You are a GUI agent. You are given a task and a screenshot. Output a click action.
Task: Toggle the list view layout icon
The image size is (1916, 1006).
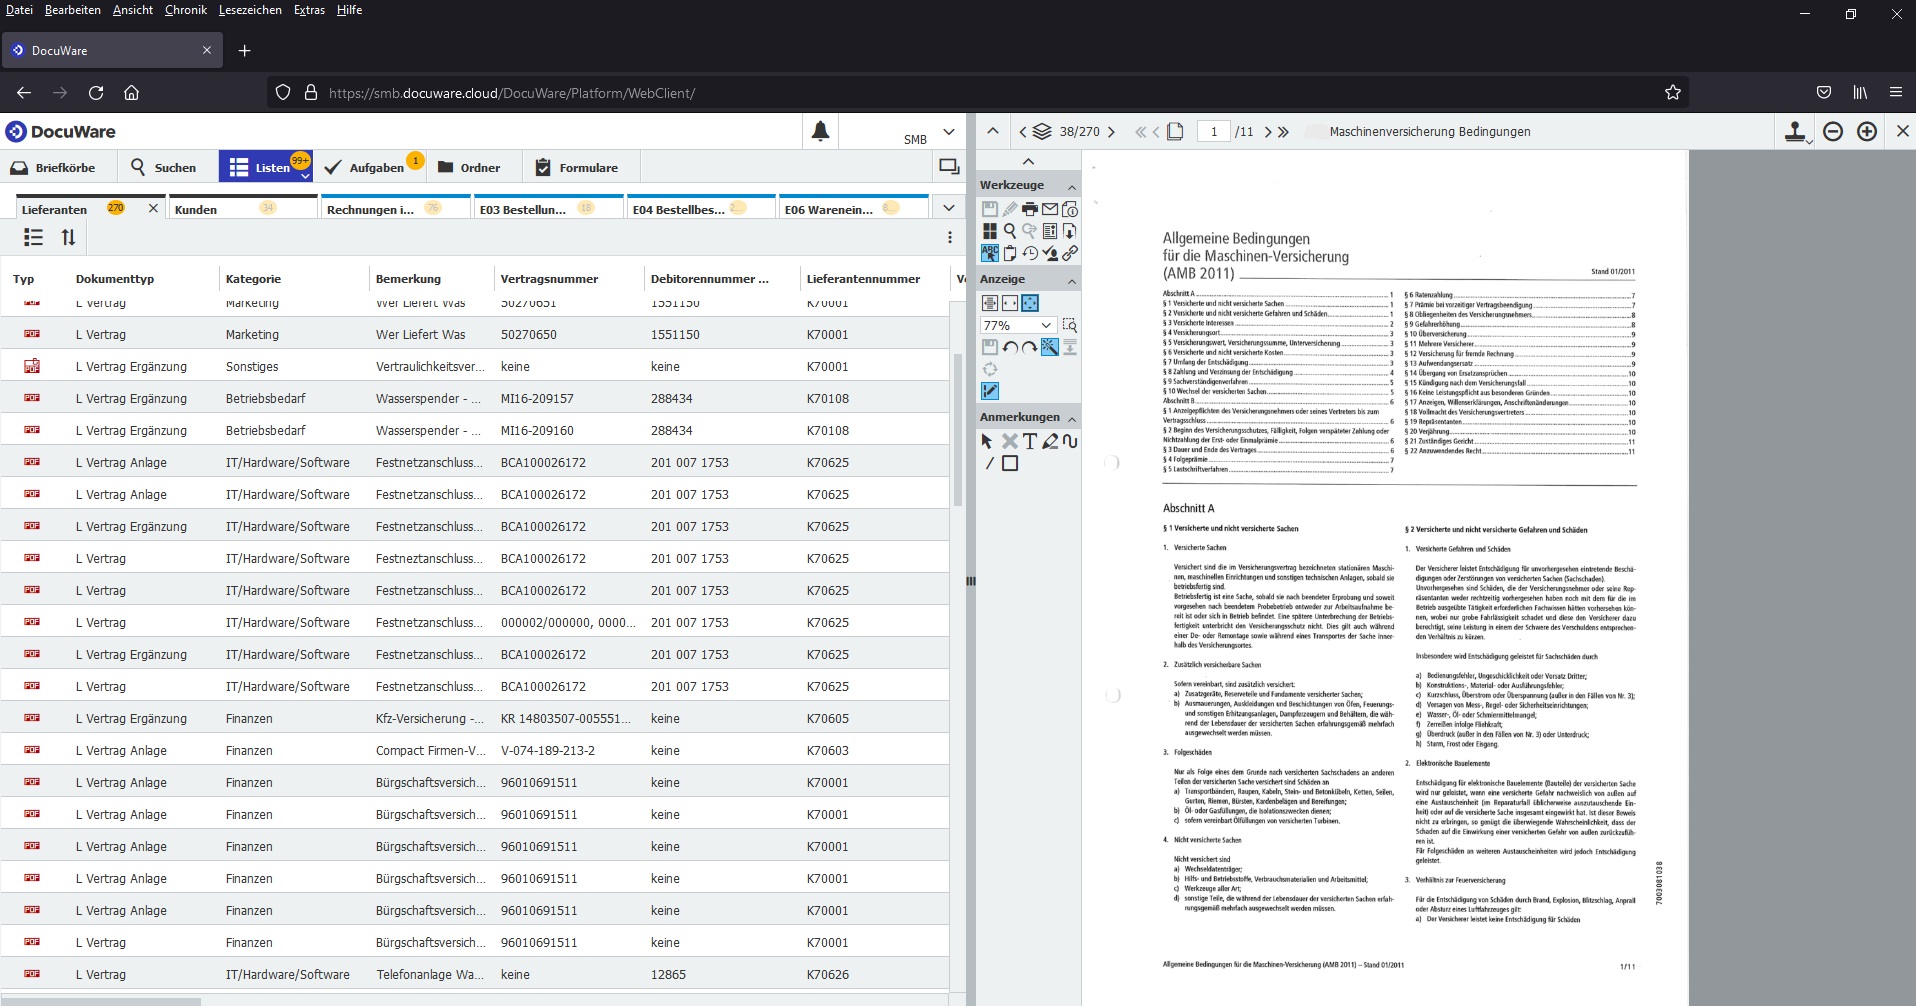pyautogui.click(x=33, y=237)
